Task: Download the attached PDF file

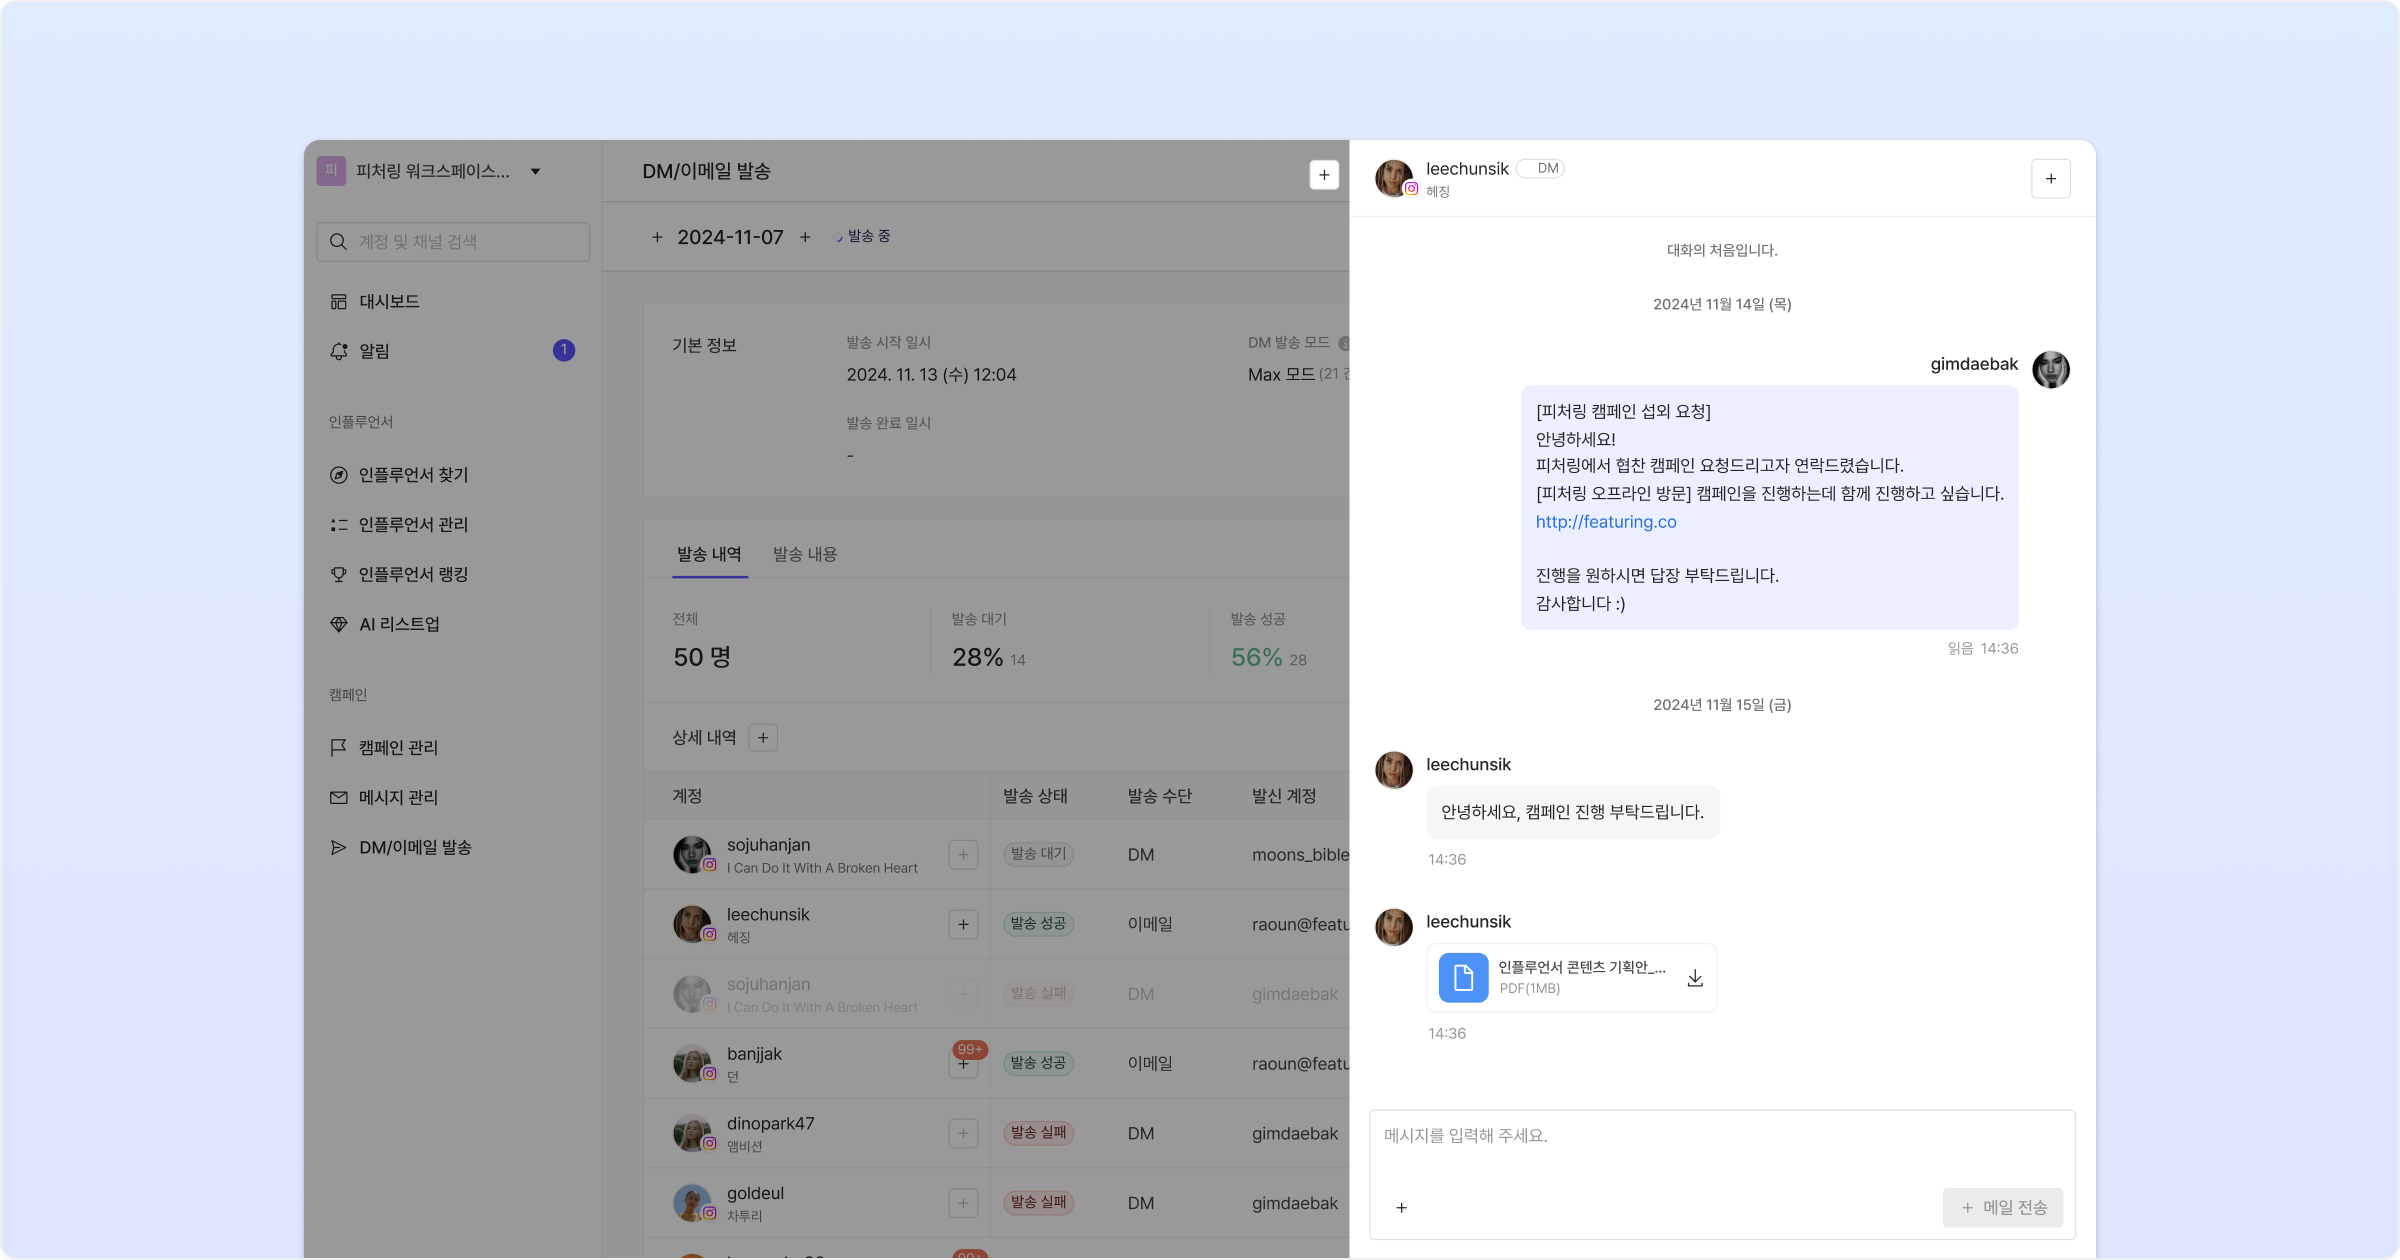Action: (1694, 978)
